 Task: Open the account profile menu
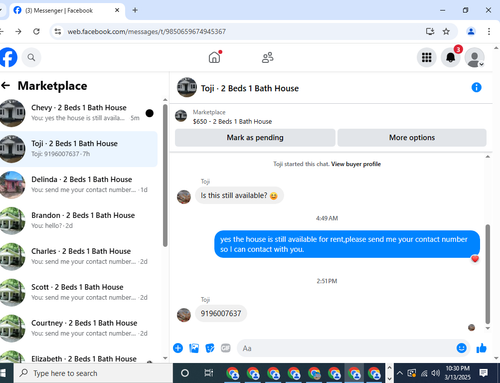pyautogui.click(x=475, y=57)
